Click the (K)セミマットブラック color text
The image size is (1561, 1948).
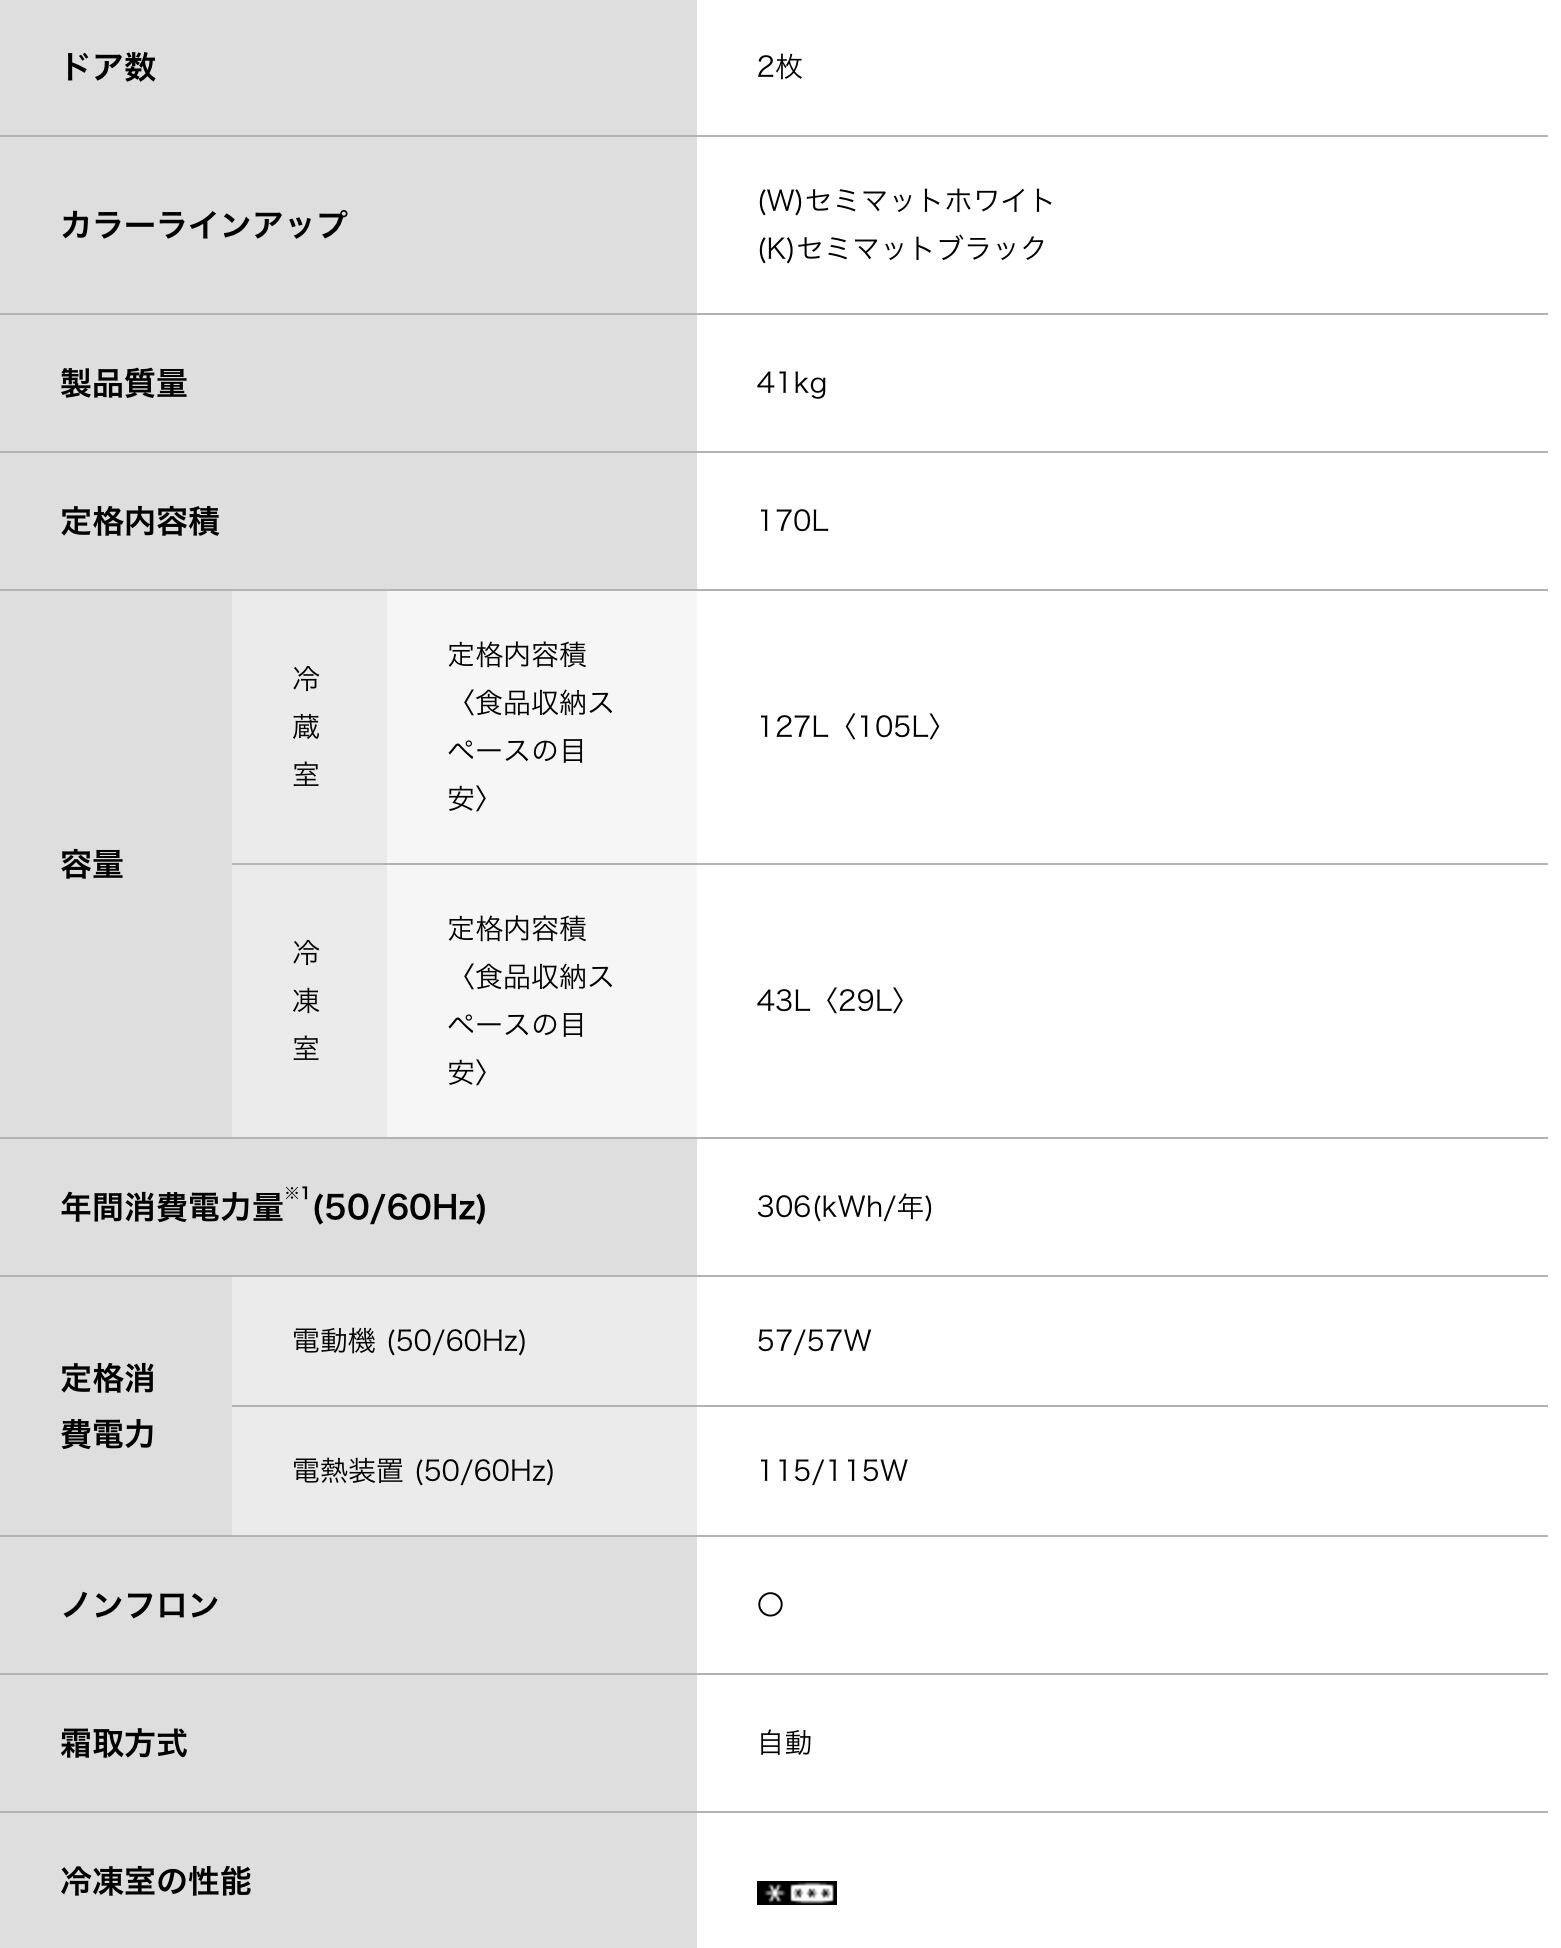click(x=901, y=248)
